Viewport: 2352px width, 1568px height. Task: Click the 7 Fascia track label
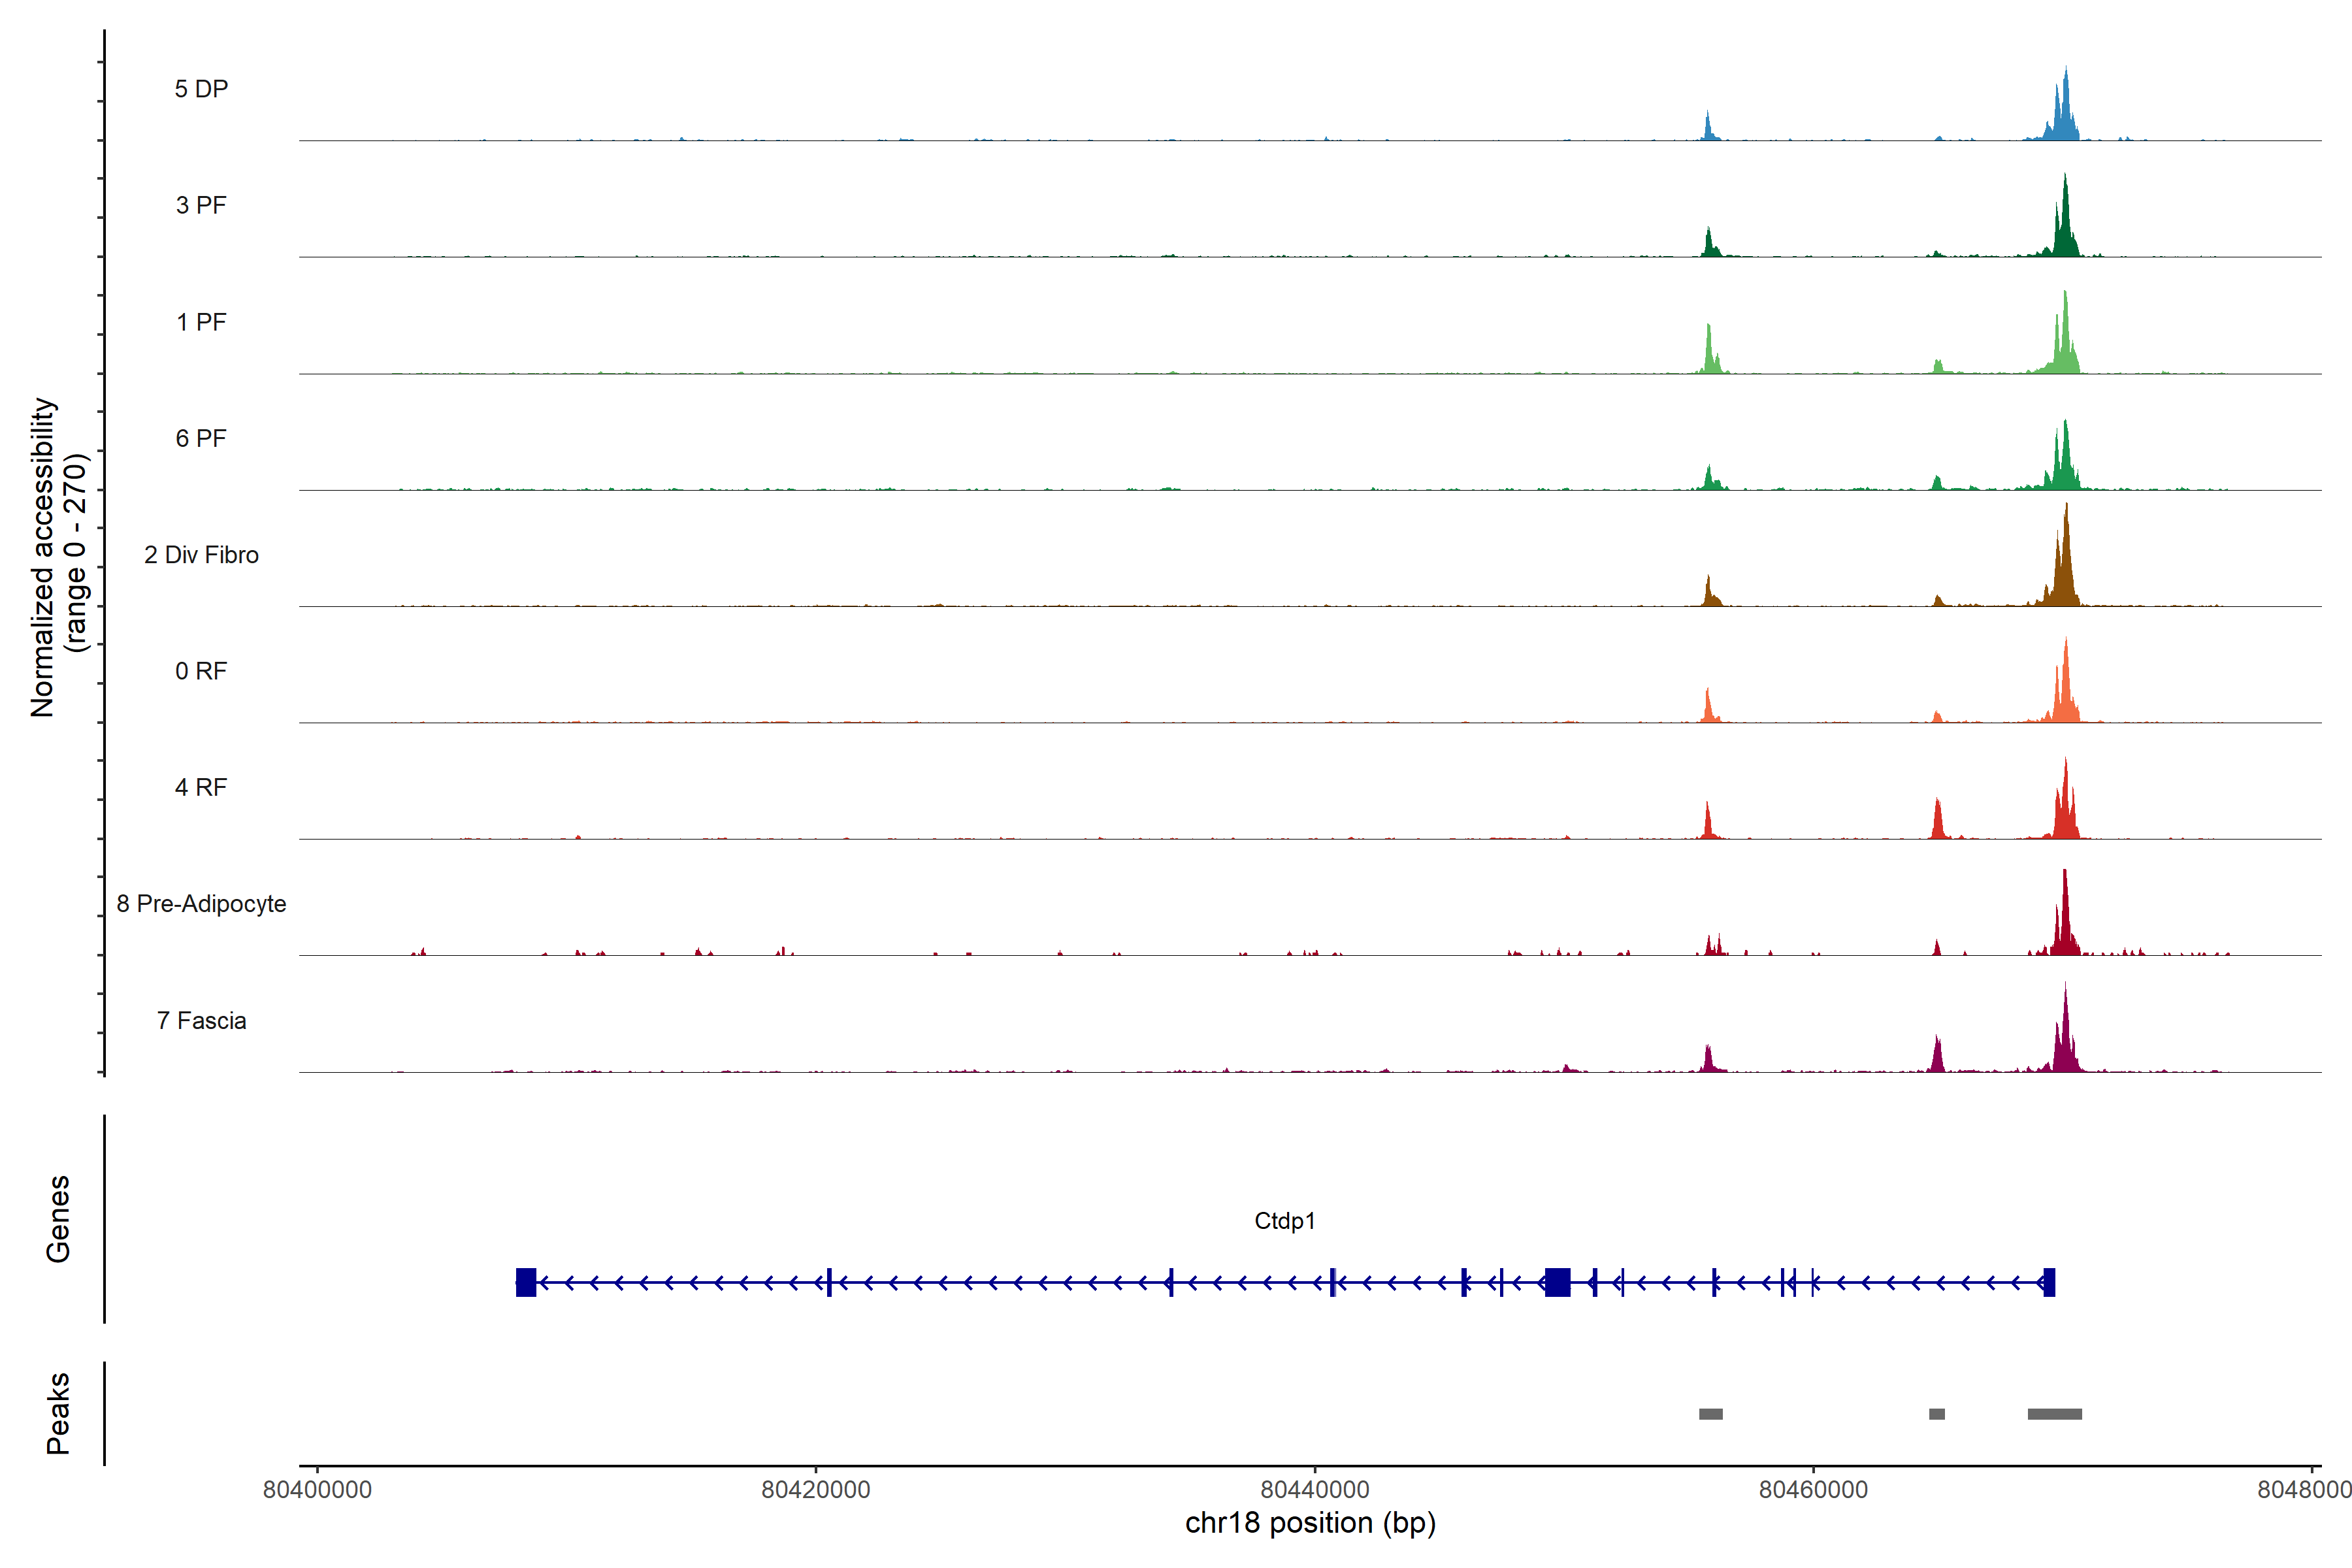point(201,1020)
